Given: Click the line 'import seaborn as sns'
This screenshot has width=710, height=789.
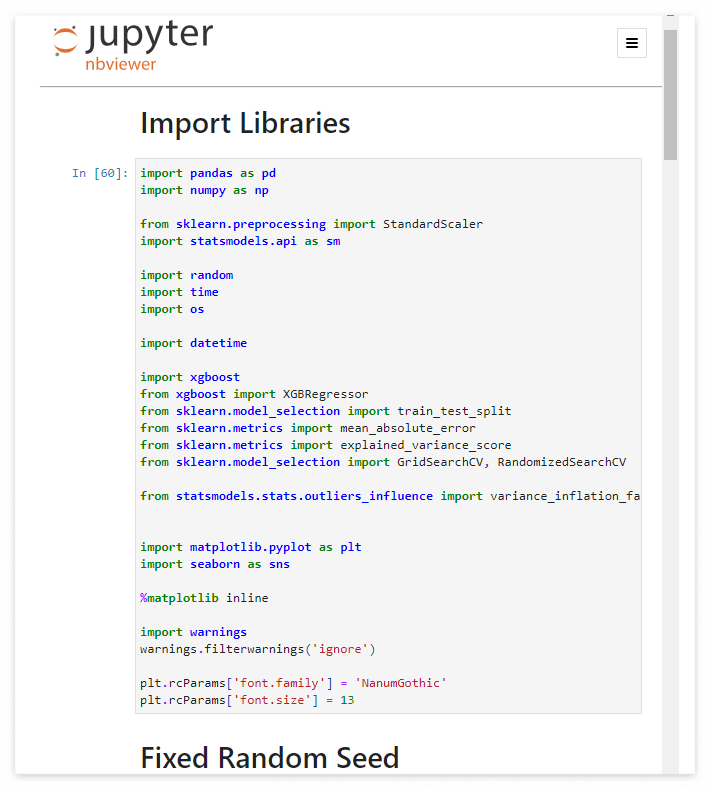Looking at the screenshot, I should coord(215,565).
